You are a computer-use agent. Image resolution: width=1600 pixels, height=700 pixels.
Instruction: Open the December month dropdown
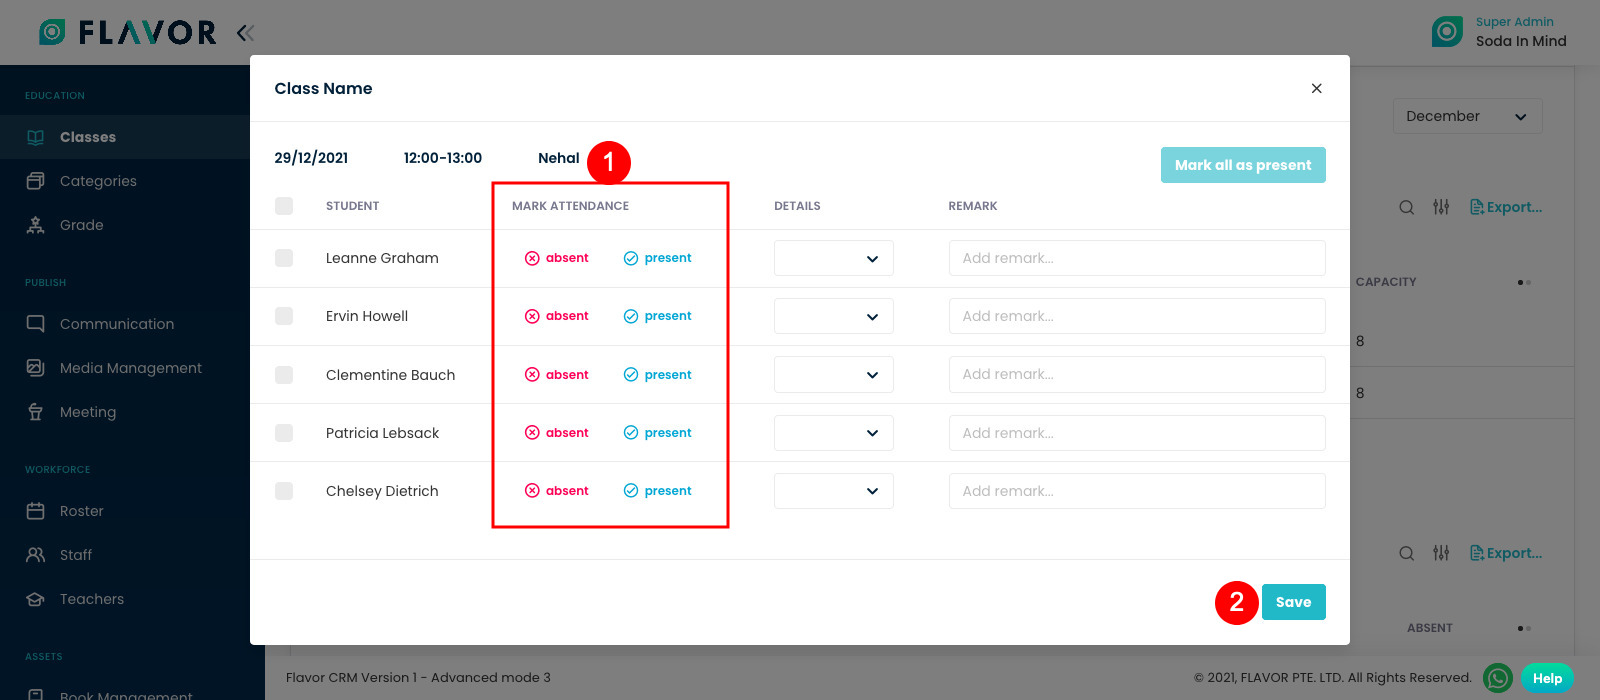tap(1467, 116)
